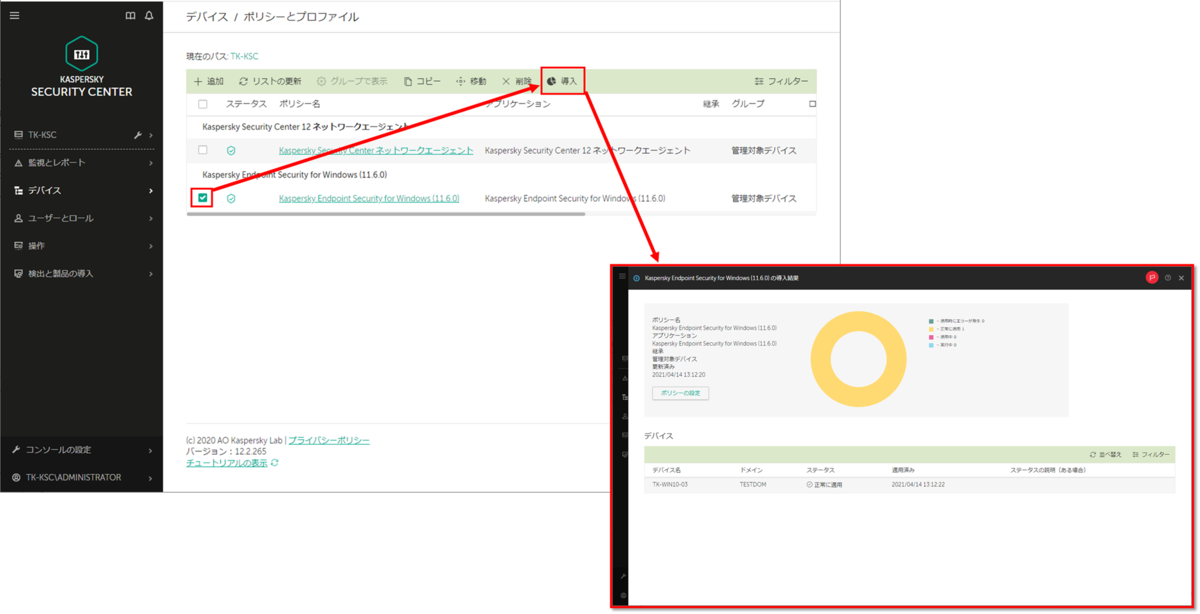Image resolution: width=1200 pixels, height=614 pixels.
Task: Click the ユーザーとロール person icon
Action: click(18, 218)
